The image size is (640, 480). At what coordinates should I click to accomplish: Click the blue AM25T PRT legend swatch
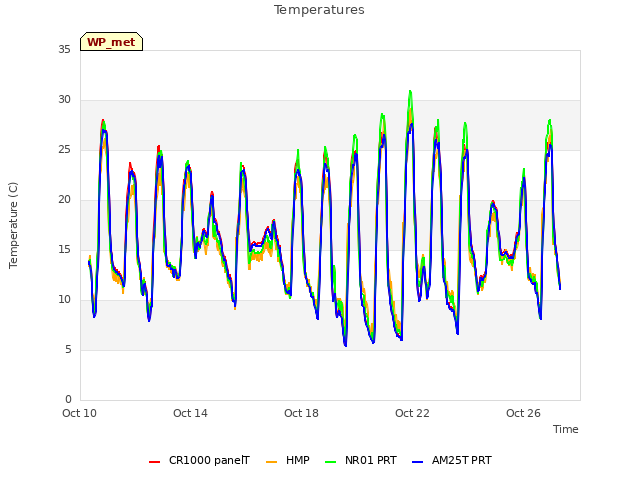point(417,461)
